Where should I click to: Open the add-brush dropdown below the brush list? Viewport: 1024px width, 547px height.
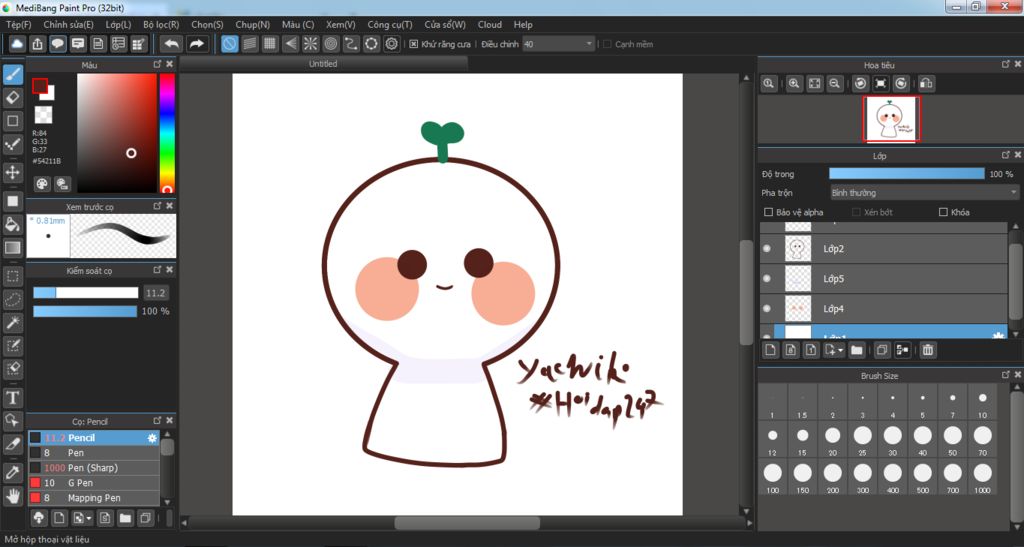tap(89, 518)
